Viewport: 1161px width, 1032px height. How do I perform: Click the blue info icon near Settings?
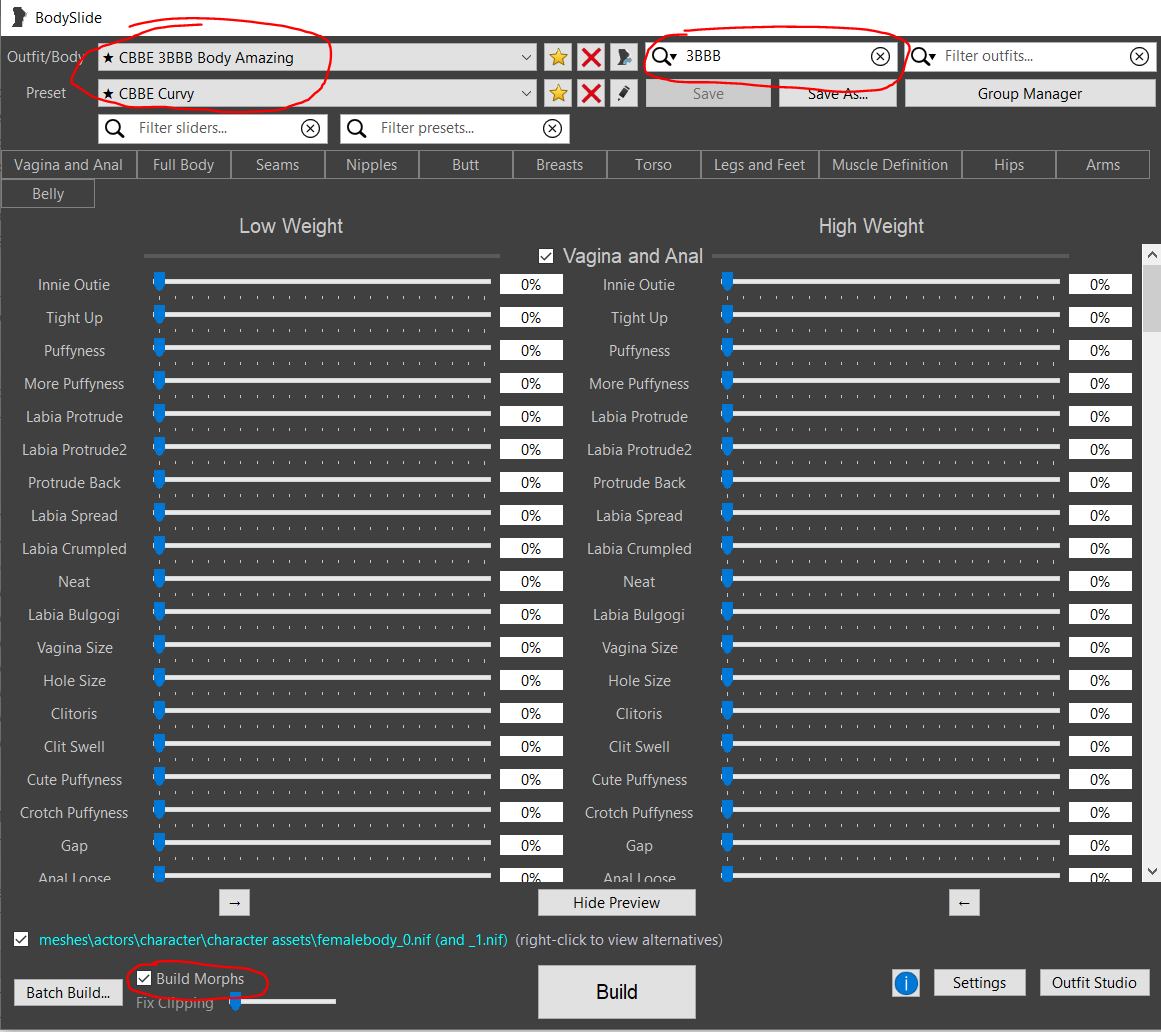pos(906,982)
